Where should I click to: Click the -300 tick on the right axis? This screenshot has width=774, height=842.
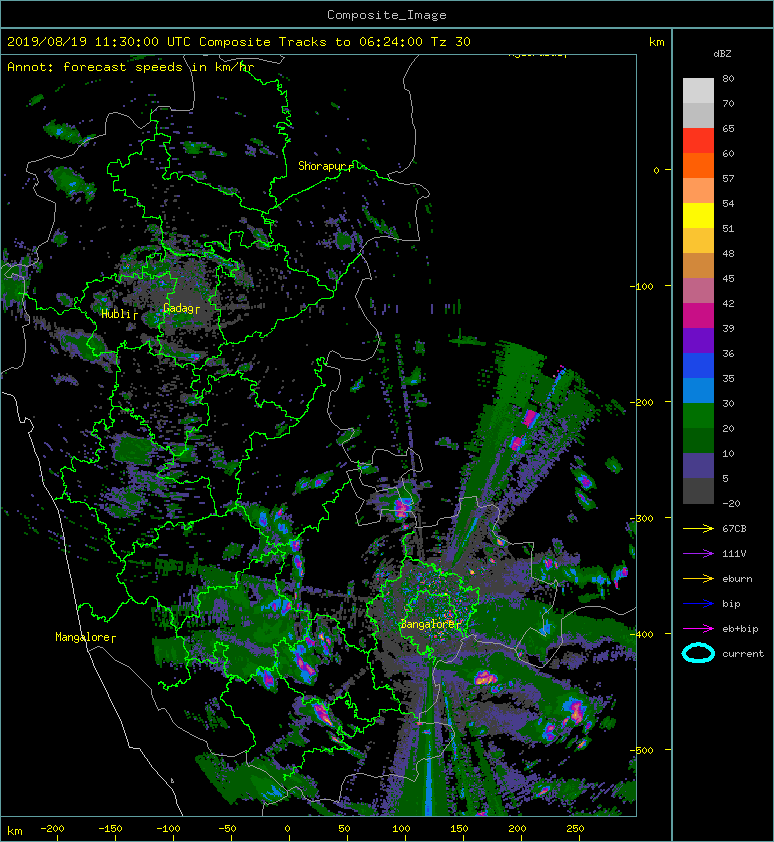coord(641,518)
